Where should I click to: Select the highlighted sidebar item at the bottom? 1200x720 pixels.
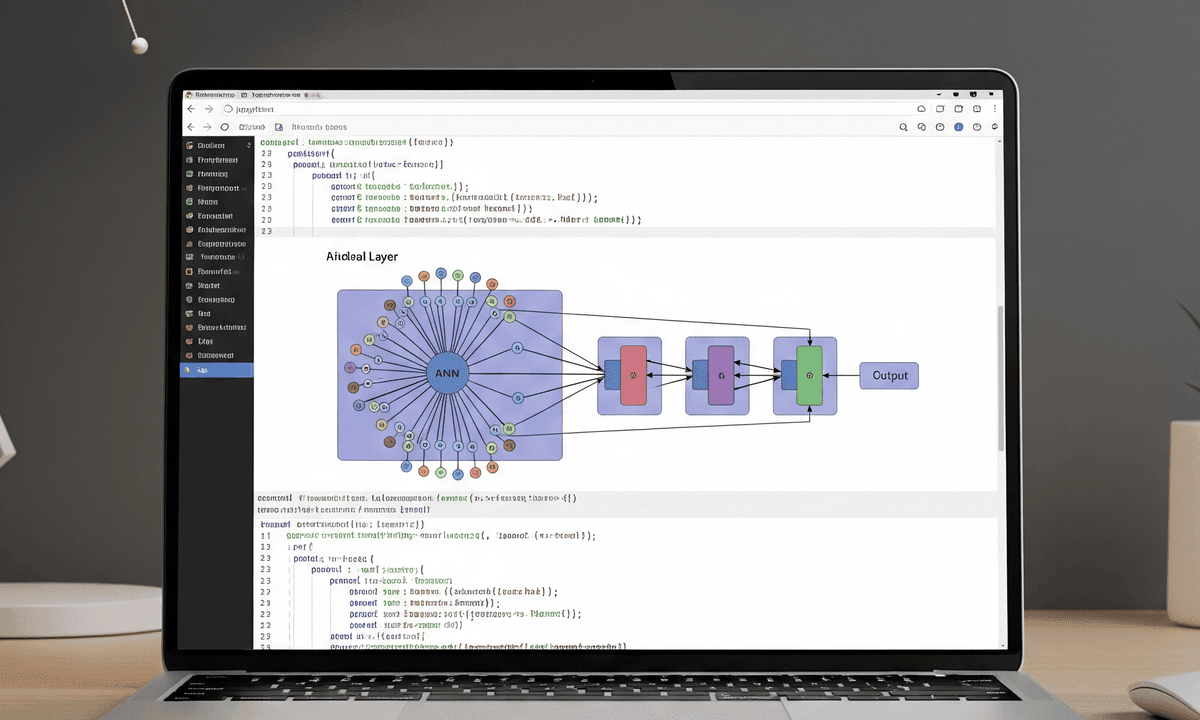(215, 370)
